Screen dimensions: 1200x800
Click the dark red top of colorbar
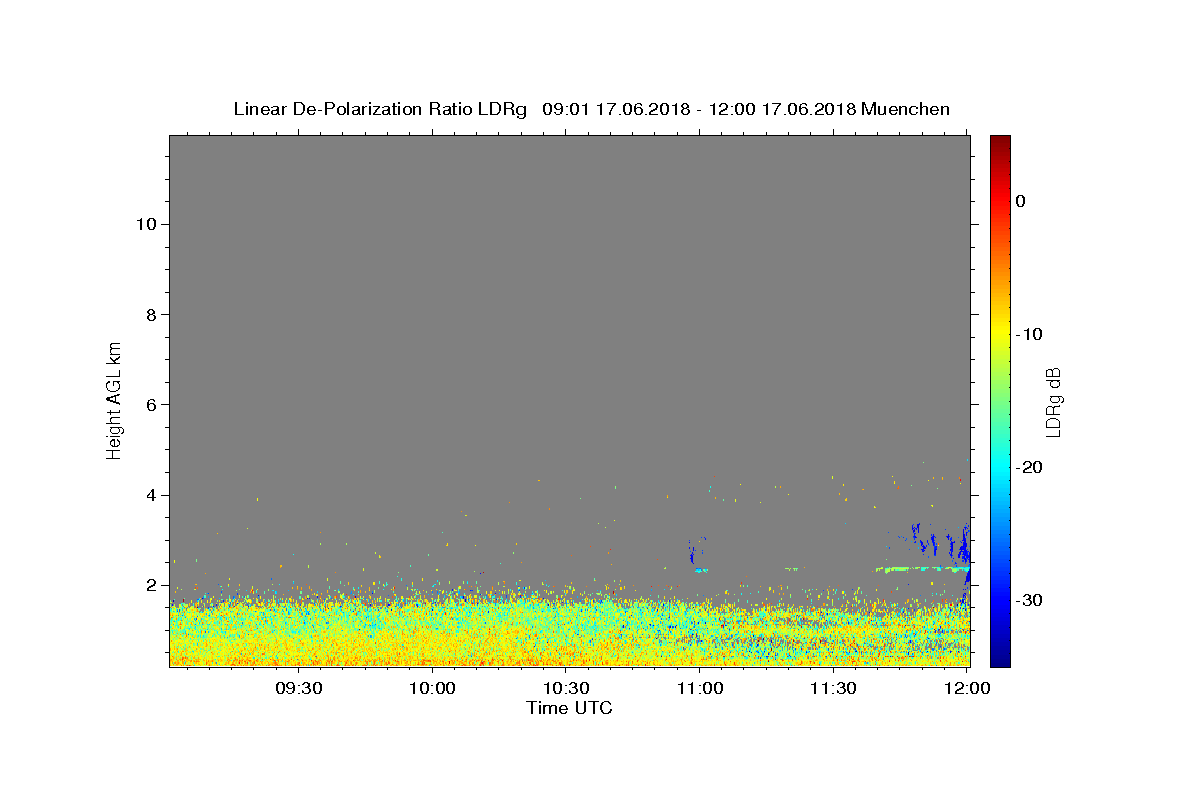(x=1000, y=142)
